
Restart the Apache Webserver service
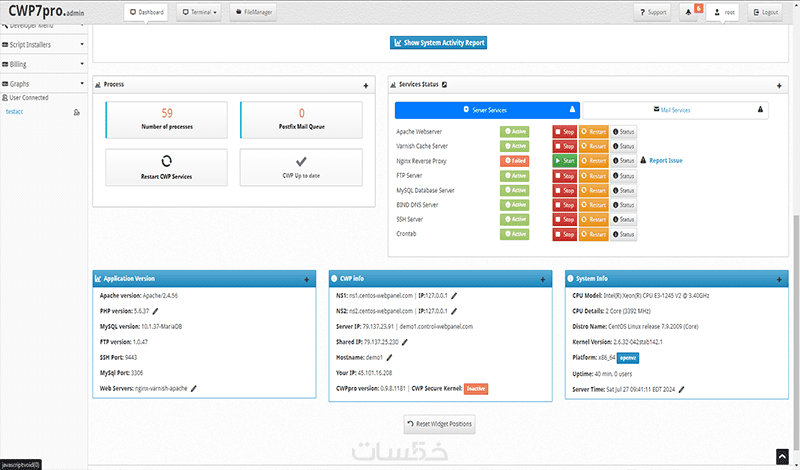pyautogui.click(x=593, y=132)
